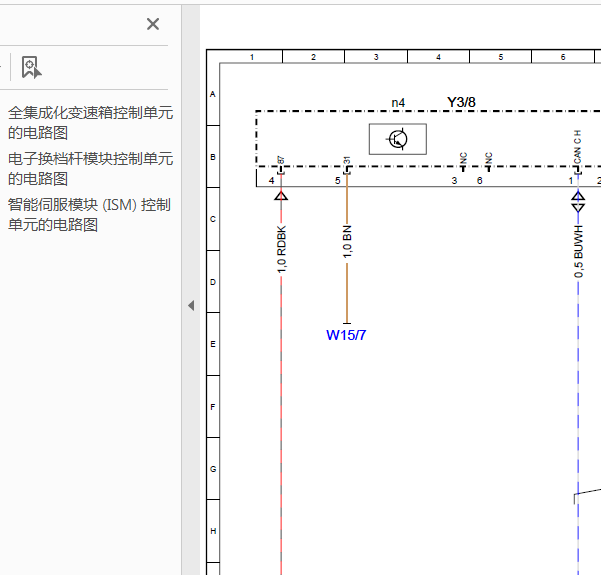This screenshot has width=601, height=575.
Task: Collapse the side panel with the arrow
Action: tap(191, 306)
